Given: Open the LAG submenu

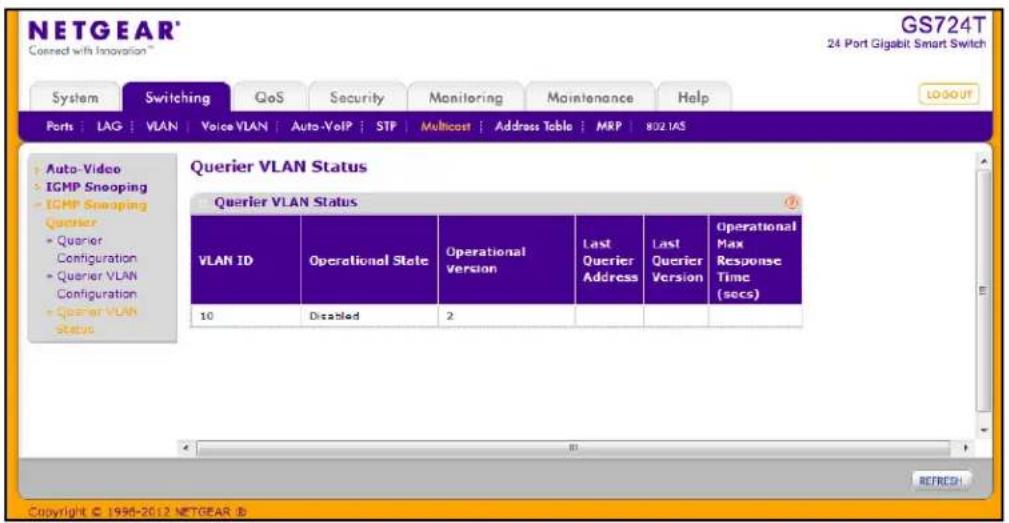Looking at the screenshot, I should point(109,126).
